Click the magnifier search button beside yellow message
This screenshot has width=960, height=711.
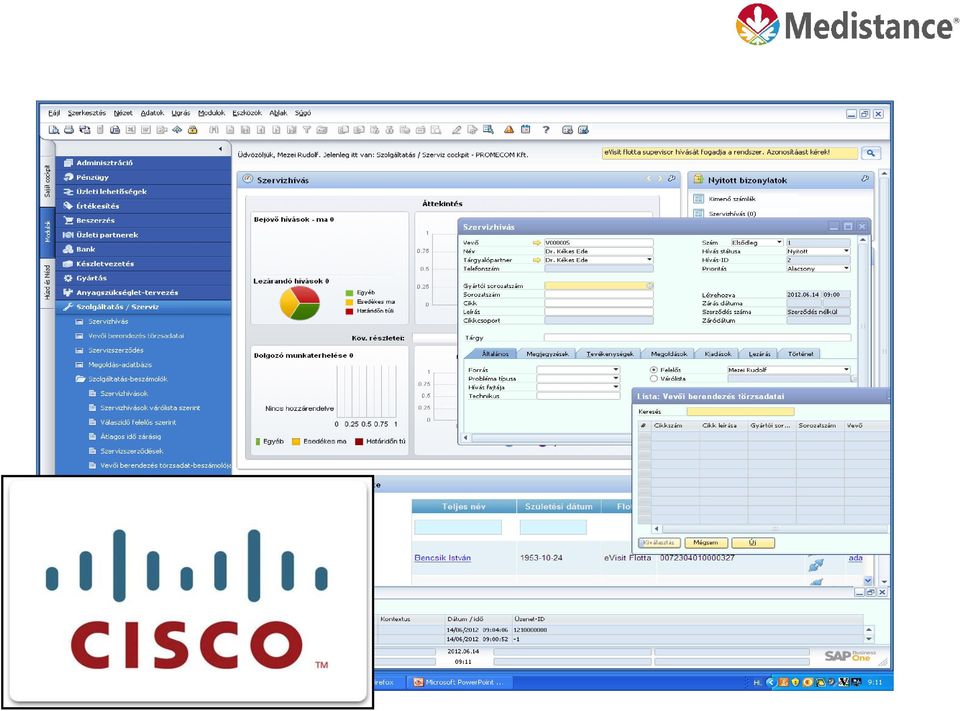(x=871, y=153)
